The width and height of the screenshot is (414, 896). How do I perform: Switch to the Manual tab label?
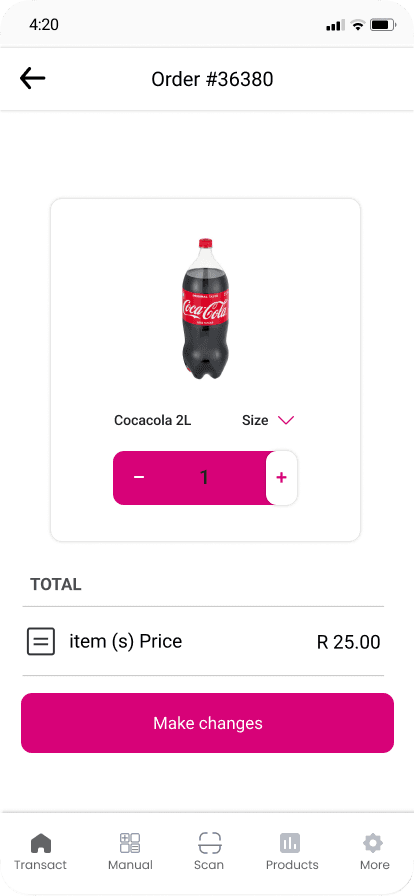pos(130,865)
